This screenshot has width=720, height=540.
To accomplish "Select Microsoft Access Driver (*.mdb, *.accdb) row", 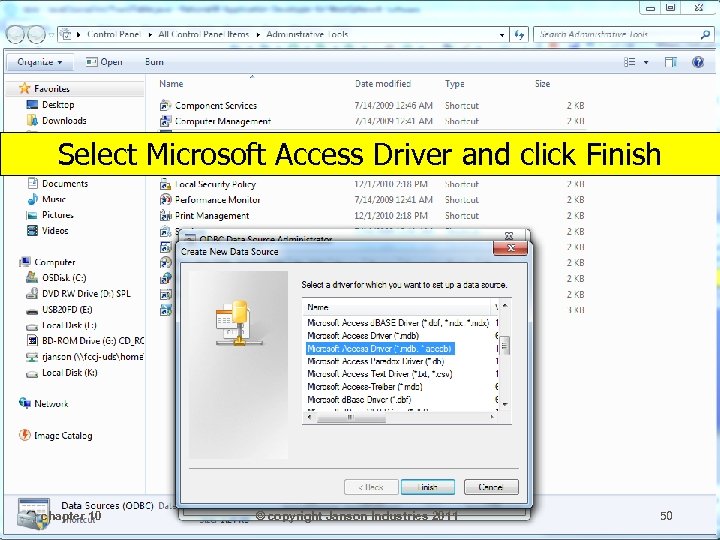I will coord(380,349).
